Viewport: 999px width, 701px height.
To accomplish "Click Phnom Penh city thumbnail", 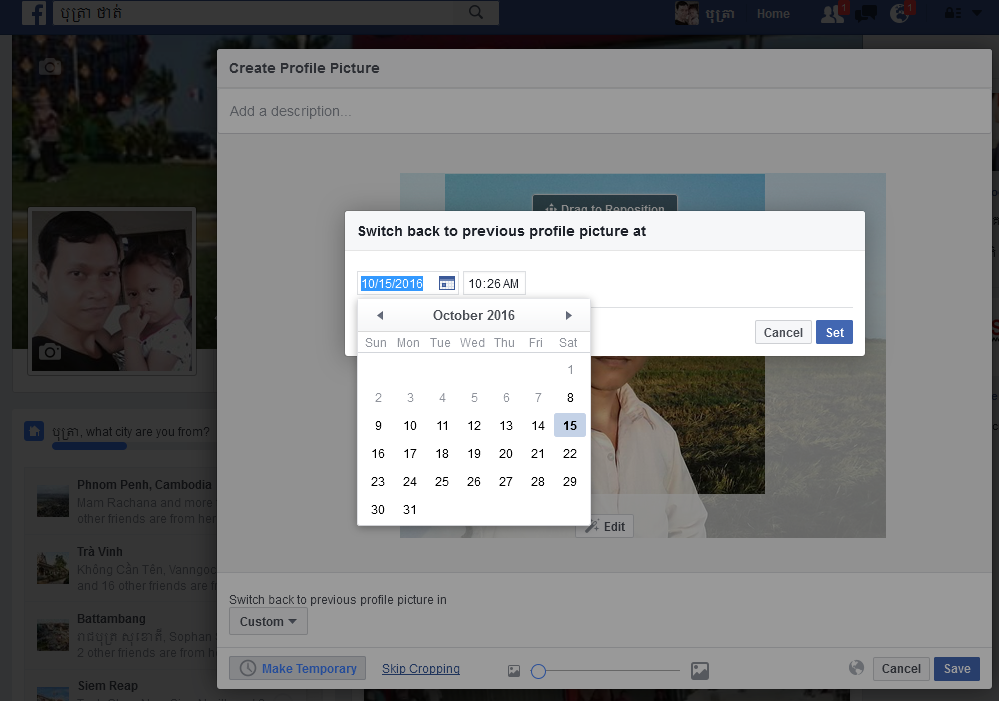I will (x=53, y=501).
